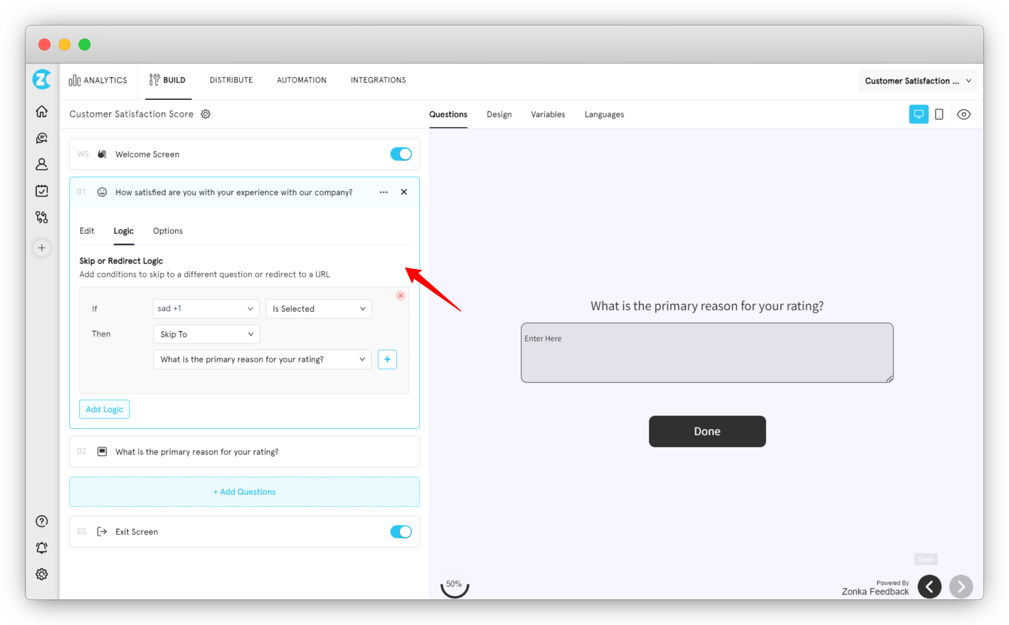Open the Customer Satisfaction survey selector dropdown
The image size is (1009, 625).
point(916,80)
